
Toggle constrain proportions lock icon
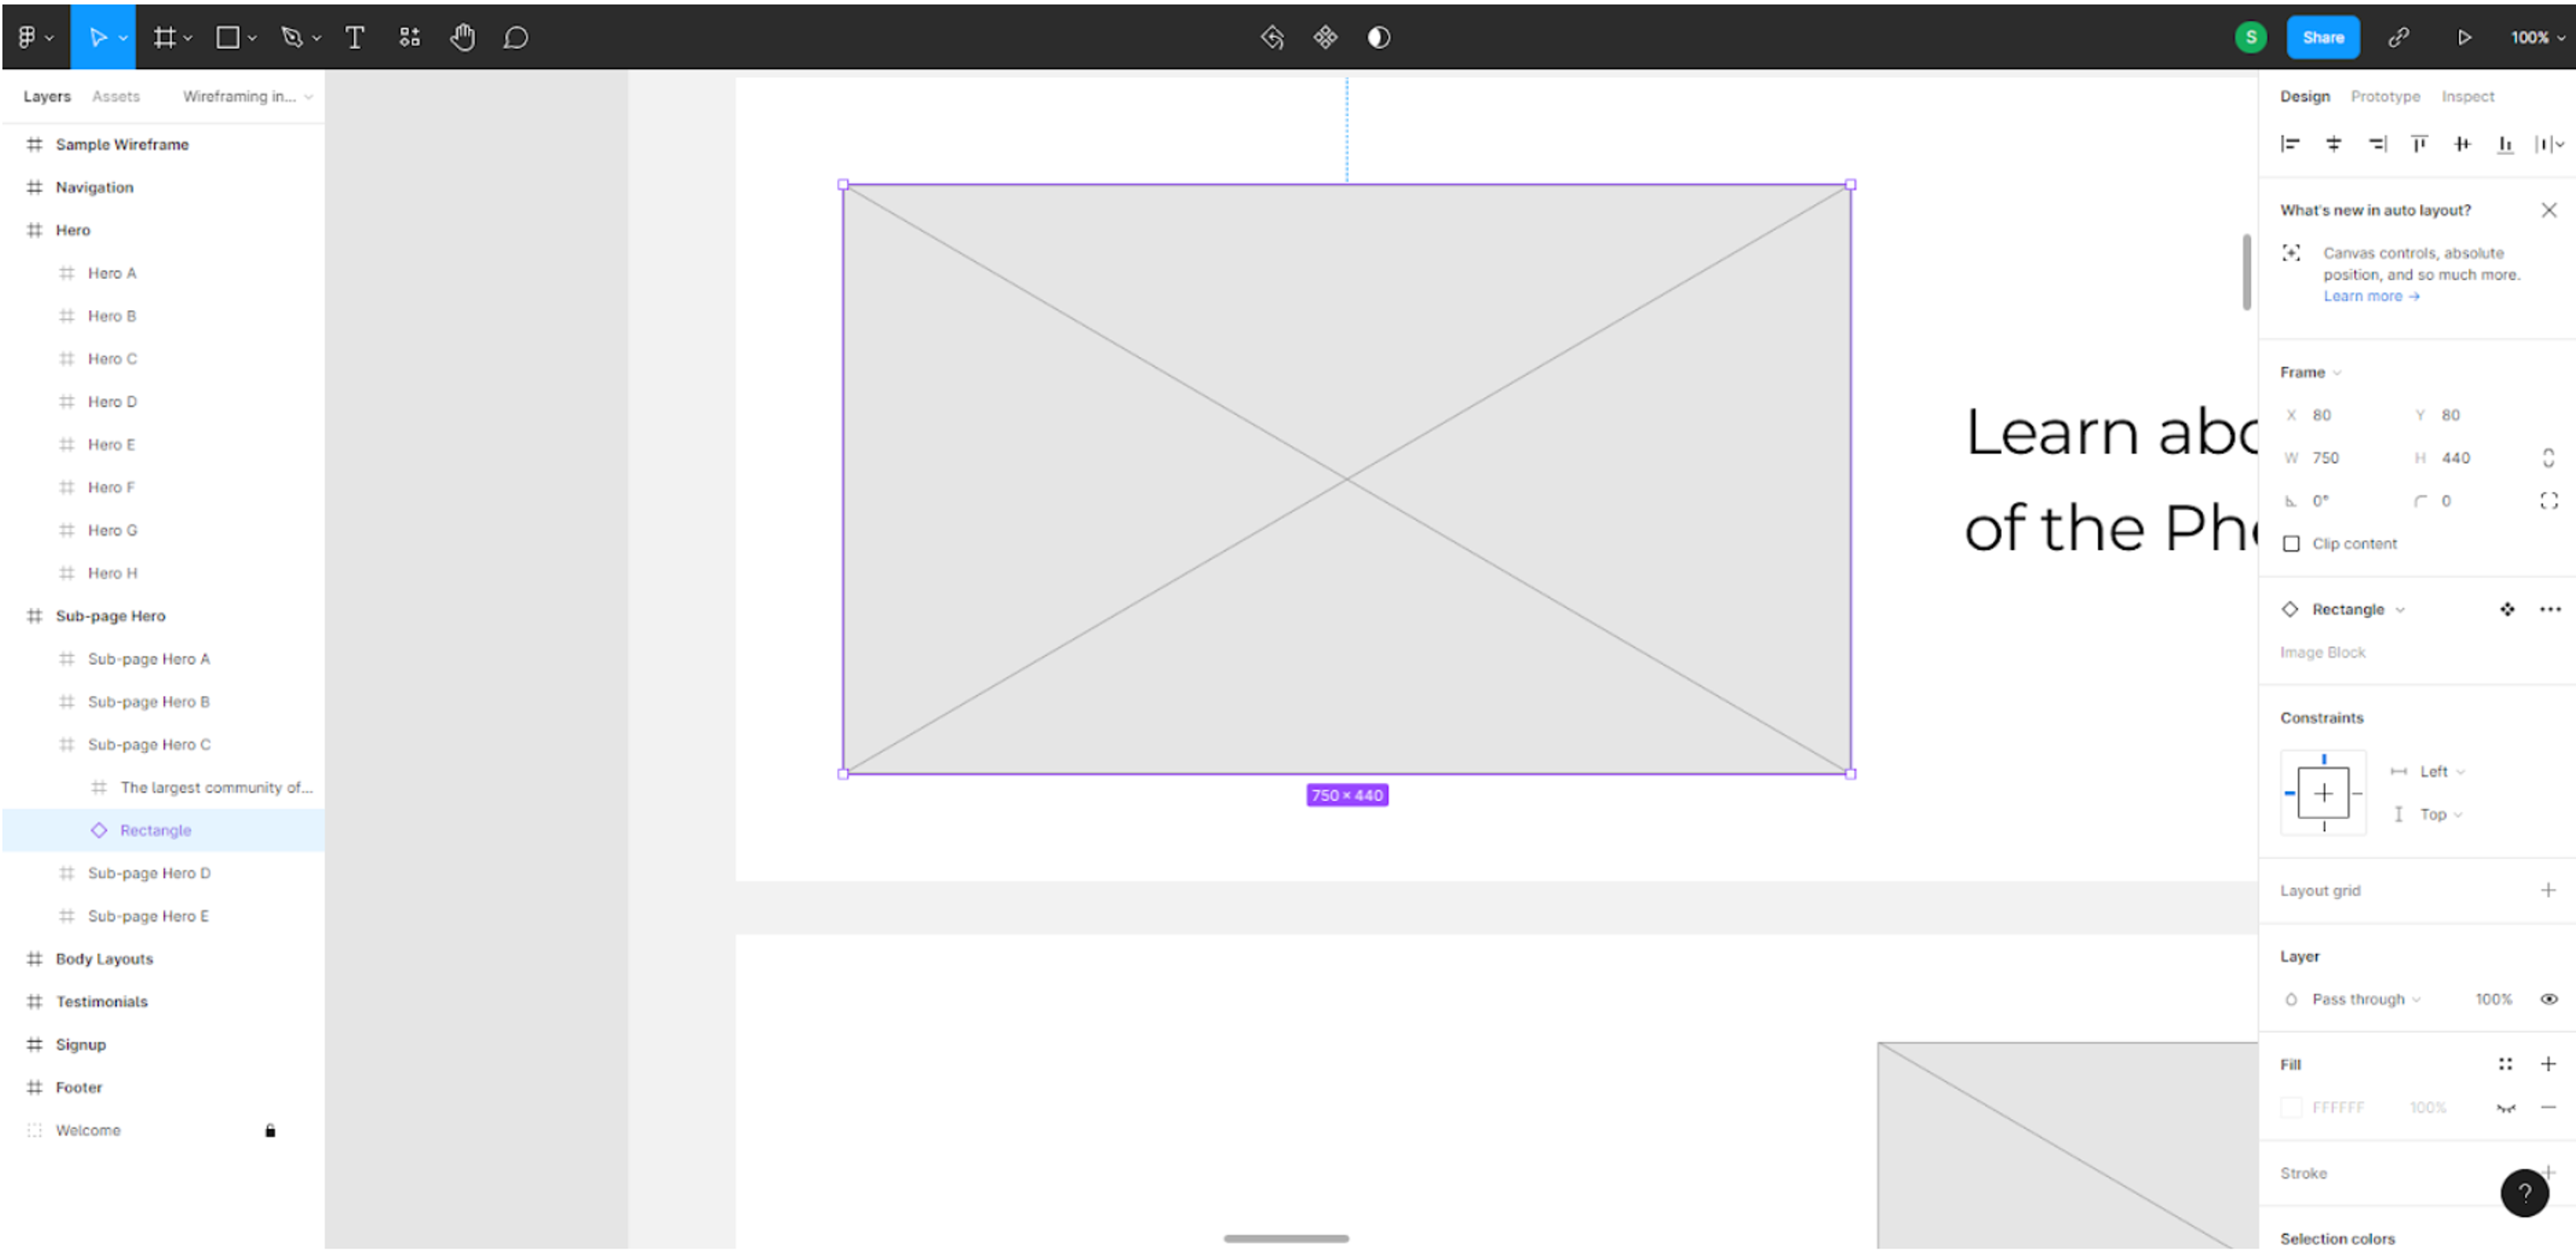coord(2548,458)
